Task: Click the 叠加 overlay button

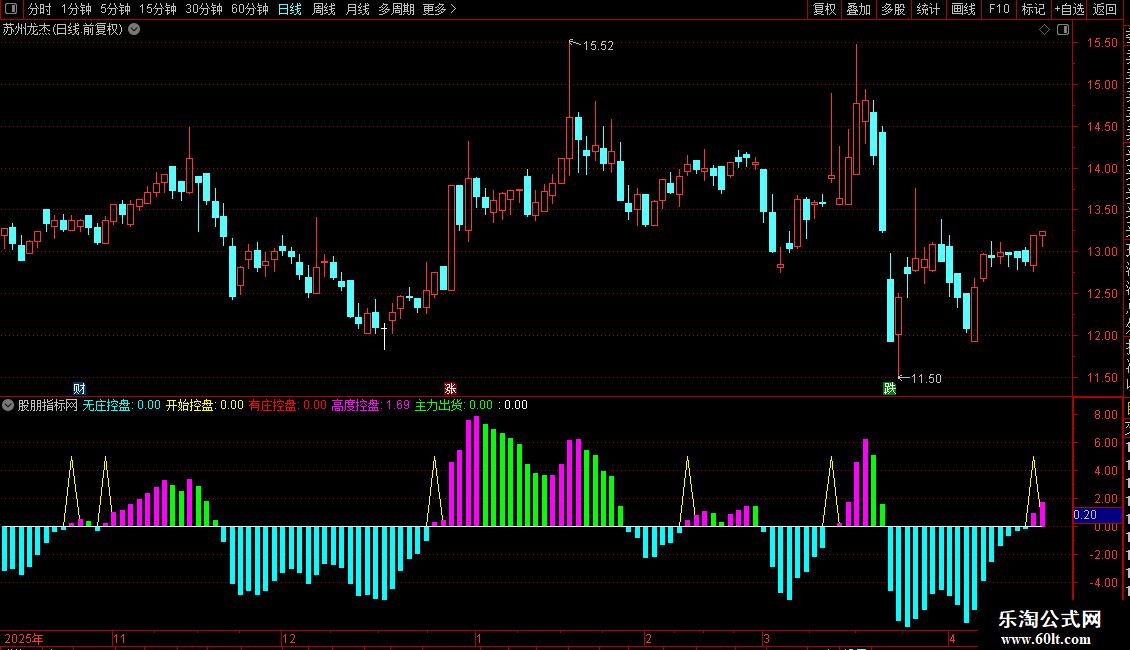Action: click(858, 9)
